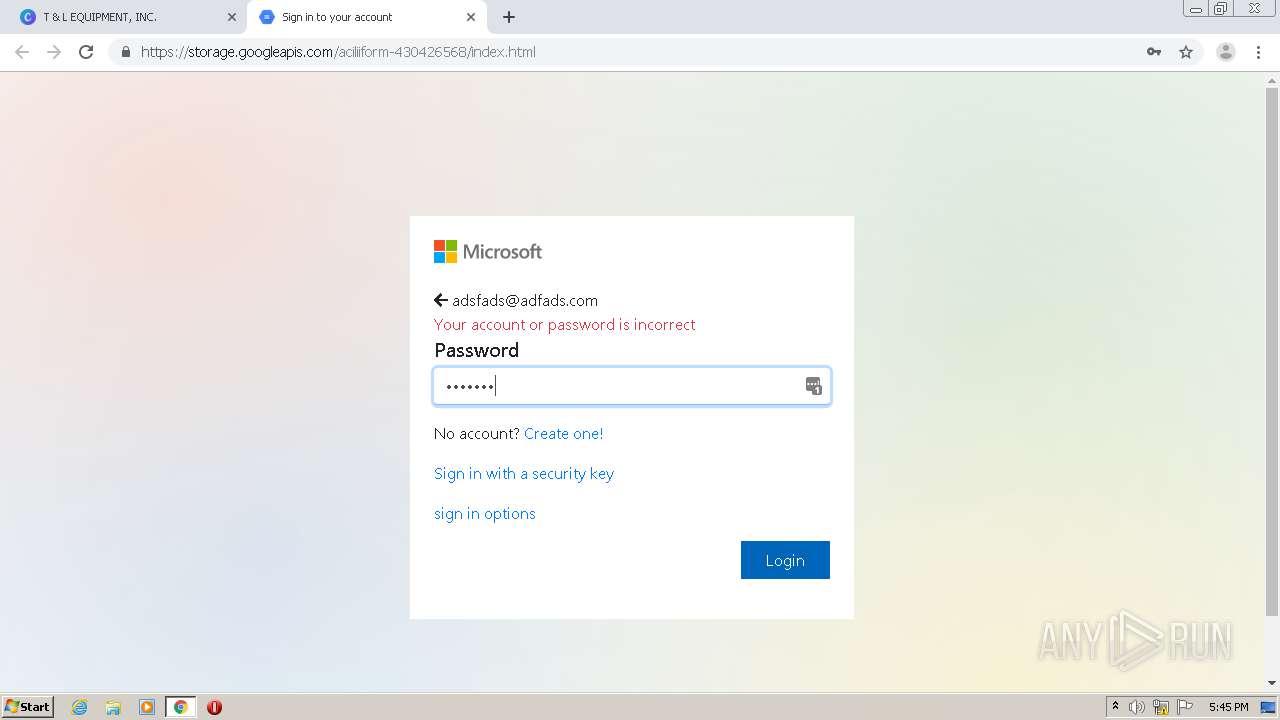1280x720 pixels.
Task: Reload the current page
Action: [86, 52]
